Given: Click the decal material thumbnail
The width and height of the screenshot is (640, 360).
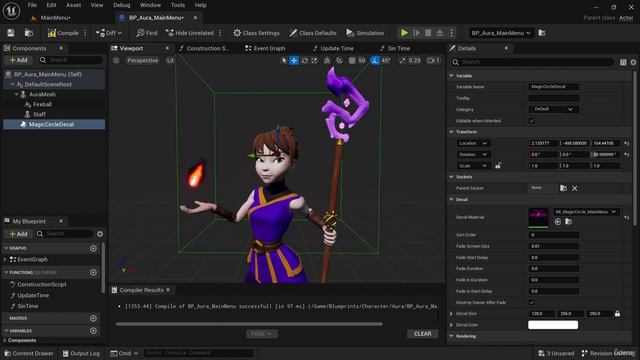Looking at the screenshot, I should point(538,218).
